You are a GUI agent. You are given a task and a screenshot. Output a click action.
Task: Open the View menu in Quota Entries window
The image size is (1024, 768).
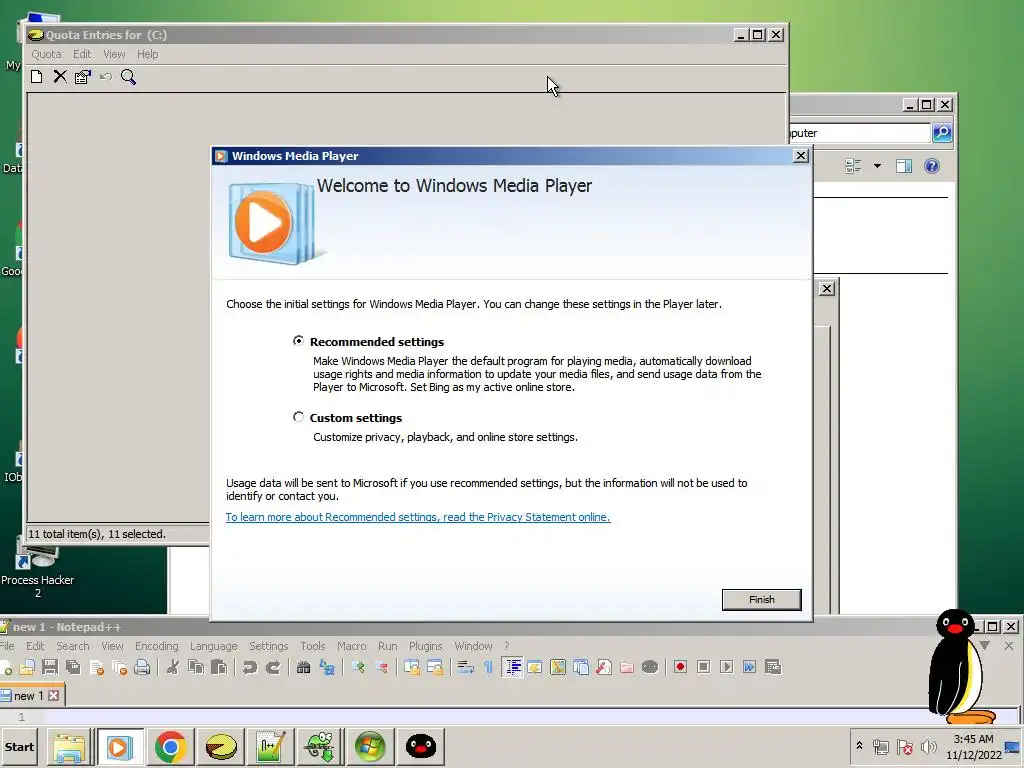coord(114,54)
